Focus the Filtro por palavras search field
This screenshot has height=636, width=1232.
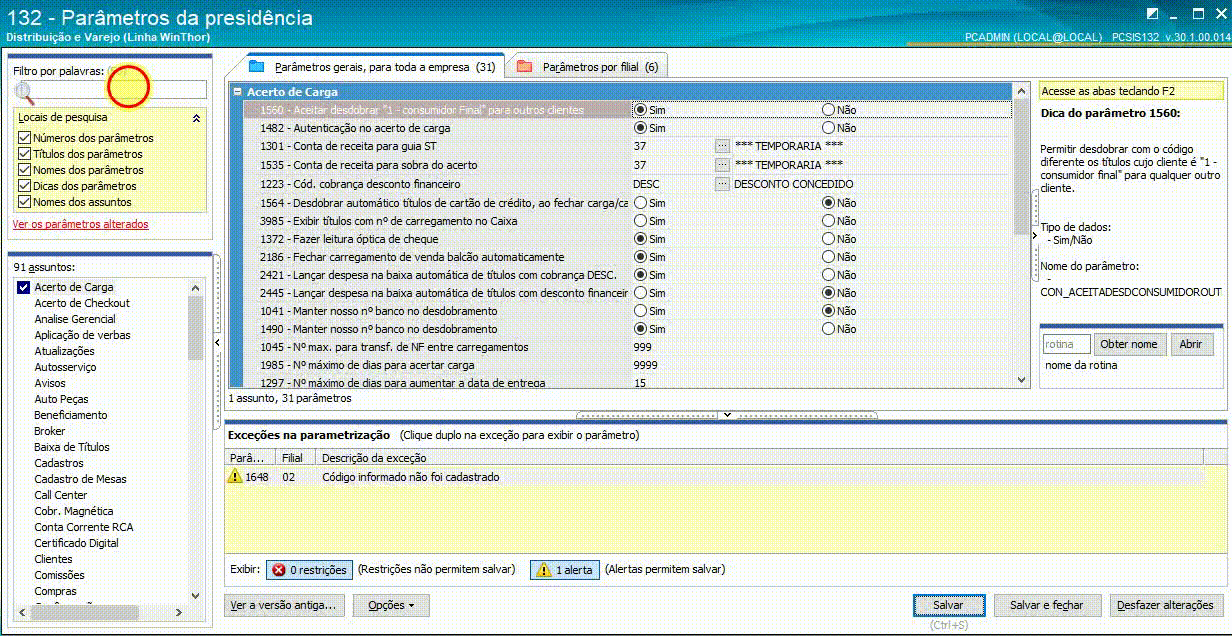tap(121, 90)
